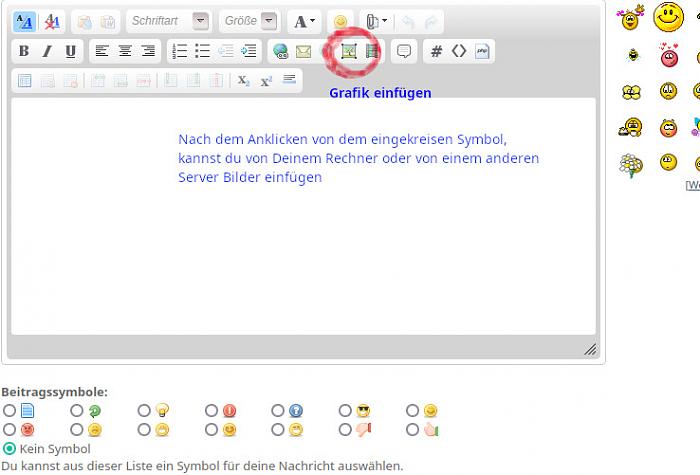Insert a hyperlink with the globe icon
The height and width of the screenshot is (475, 700).
tap(281, 52)
